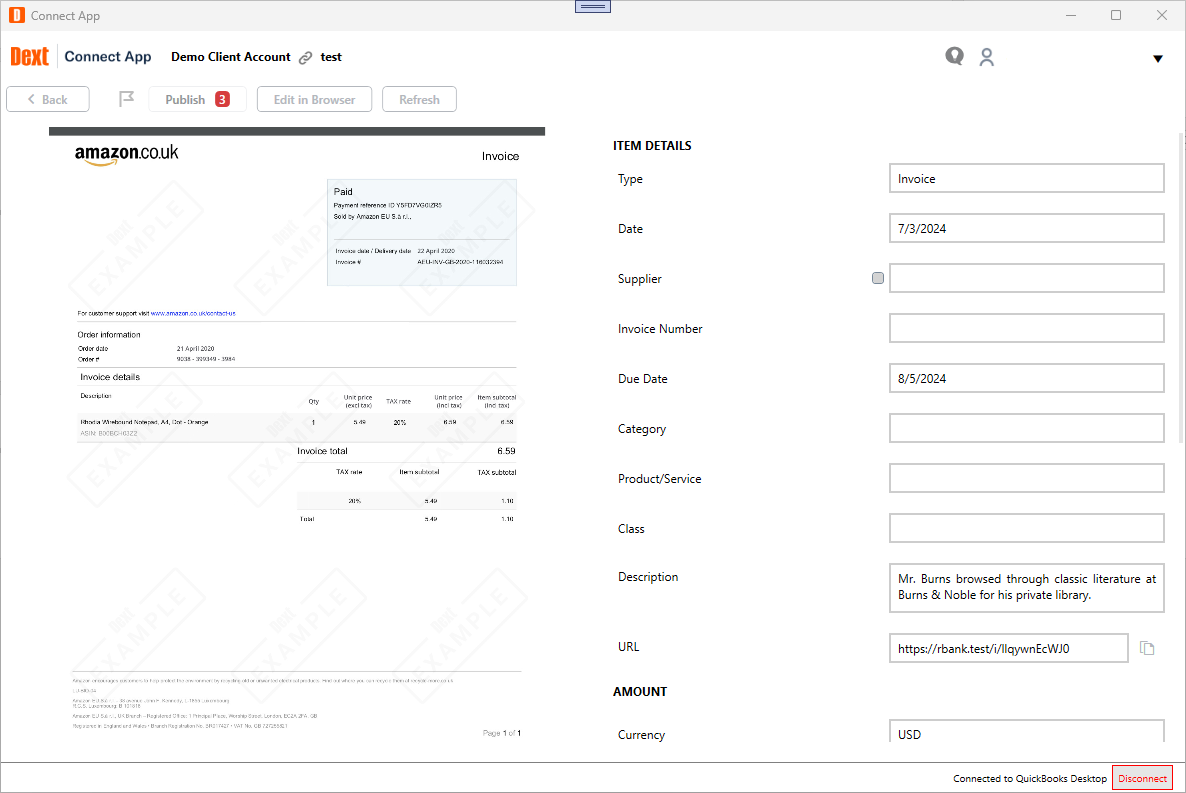Click the top center drag handle

click(593, 7)
